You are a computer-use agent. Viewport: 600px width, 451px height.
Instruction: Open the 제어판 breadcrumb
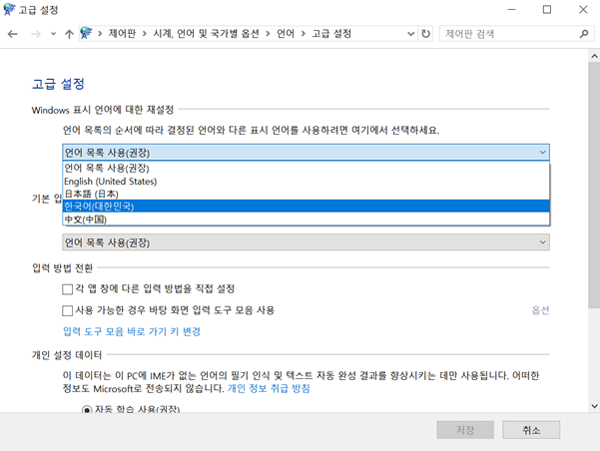click(x=122, y=34)
